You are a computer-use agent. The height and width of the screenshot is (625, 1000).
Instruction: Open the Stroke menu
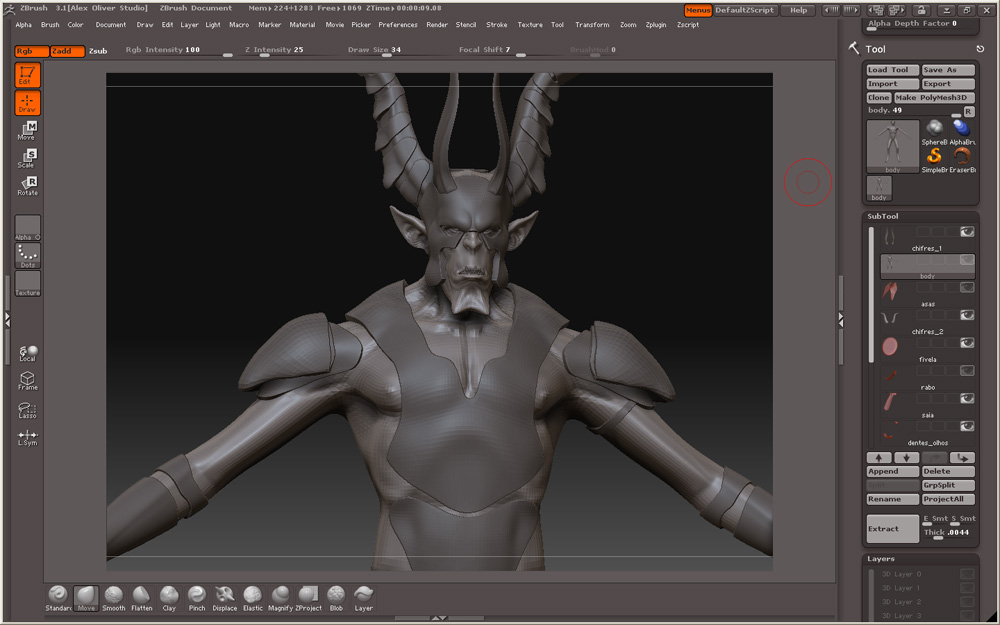coord(497,25)
